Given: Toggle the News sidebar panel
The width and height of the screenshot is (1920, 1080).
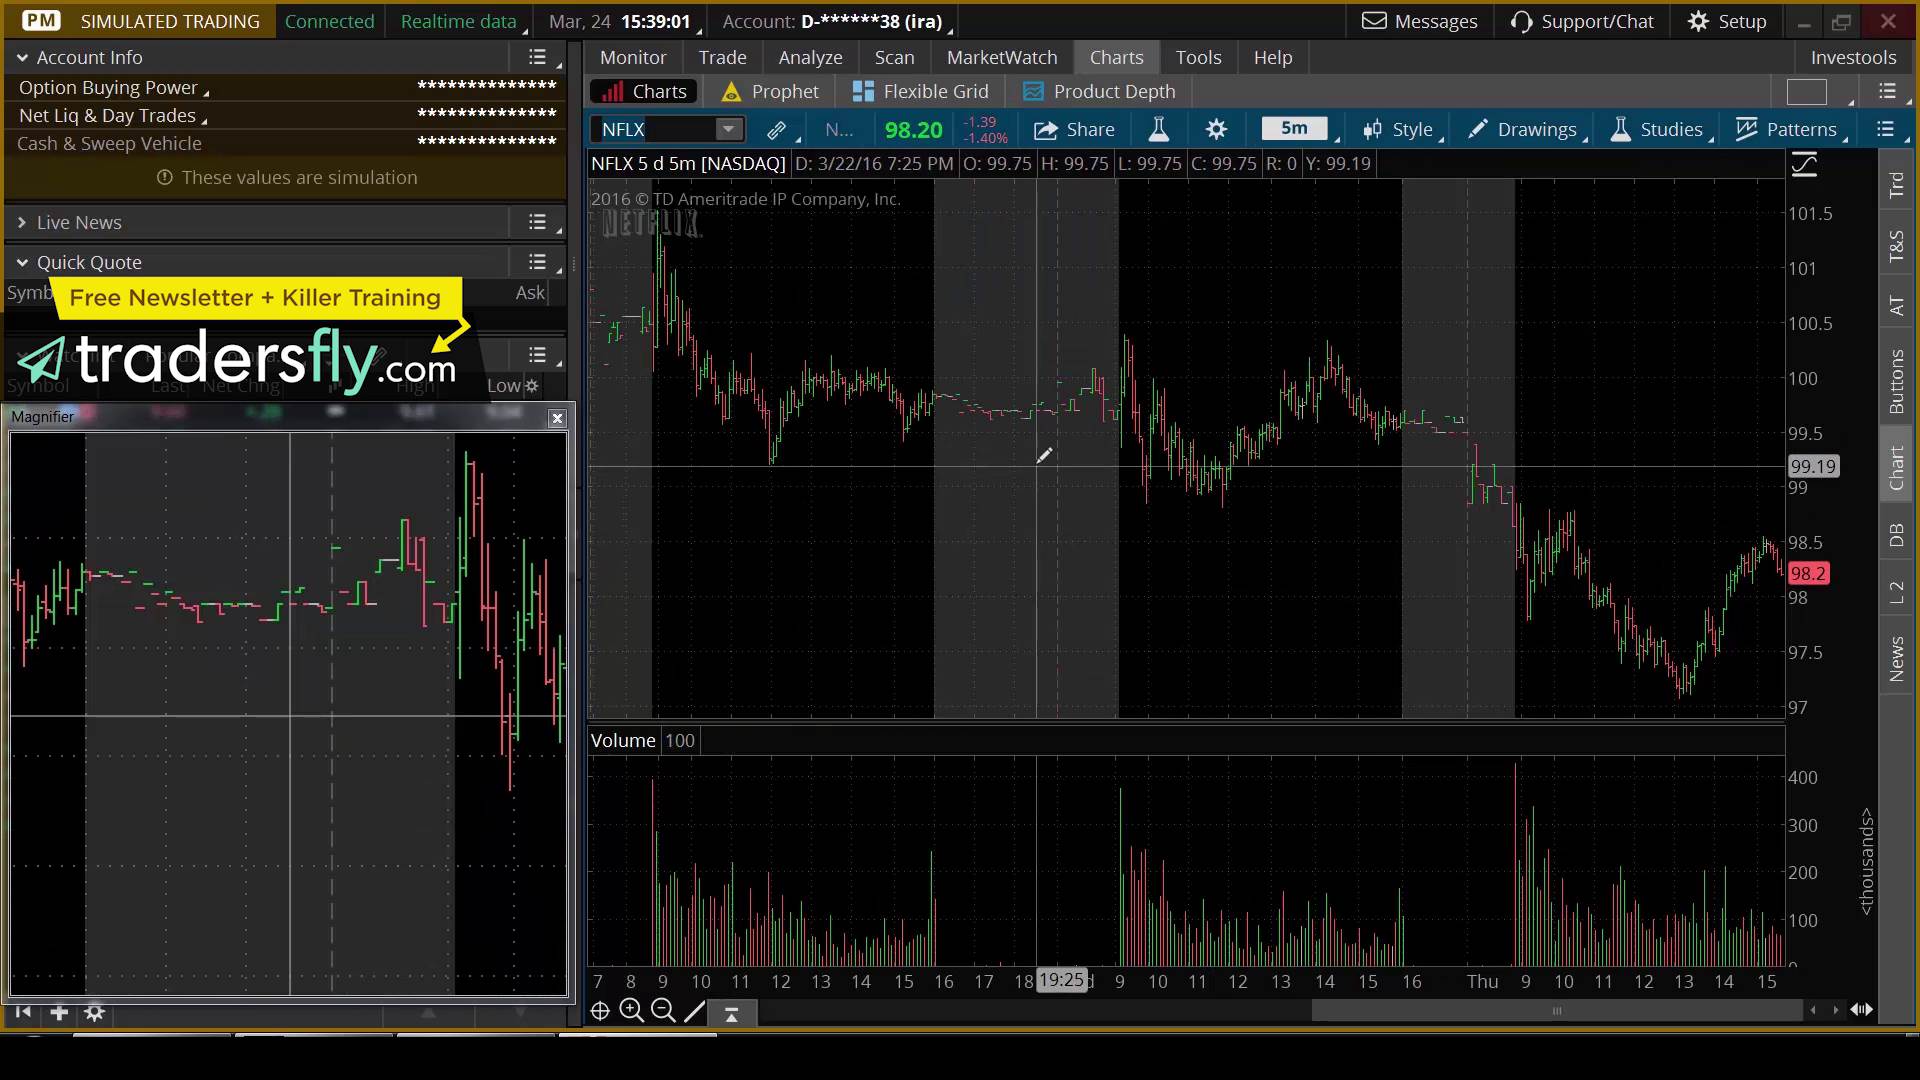Looking at the screenshot, I should tap(1896, 659).
